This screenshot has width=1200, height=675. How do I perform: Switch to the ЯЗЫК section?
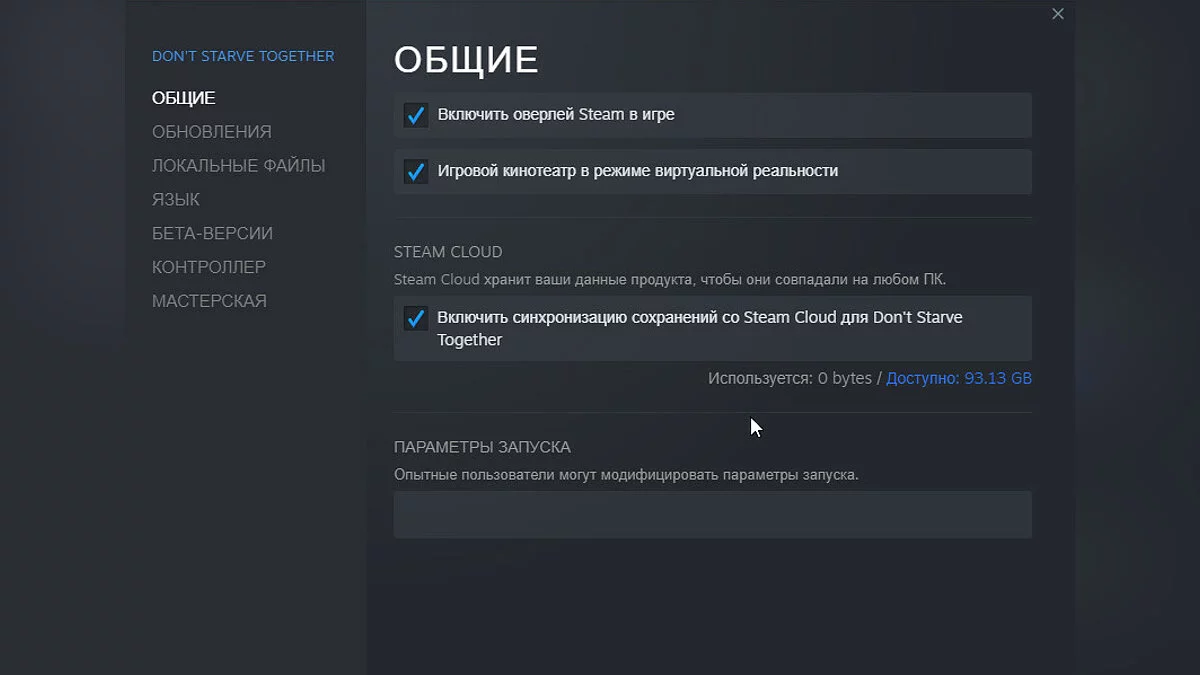176,200
